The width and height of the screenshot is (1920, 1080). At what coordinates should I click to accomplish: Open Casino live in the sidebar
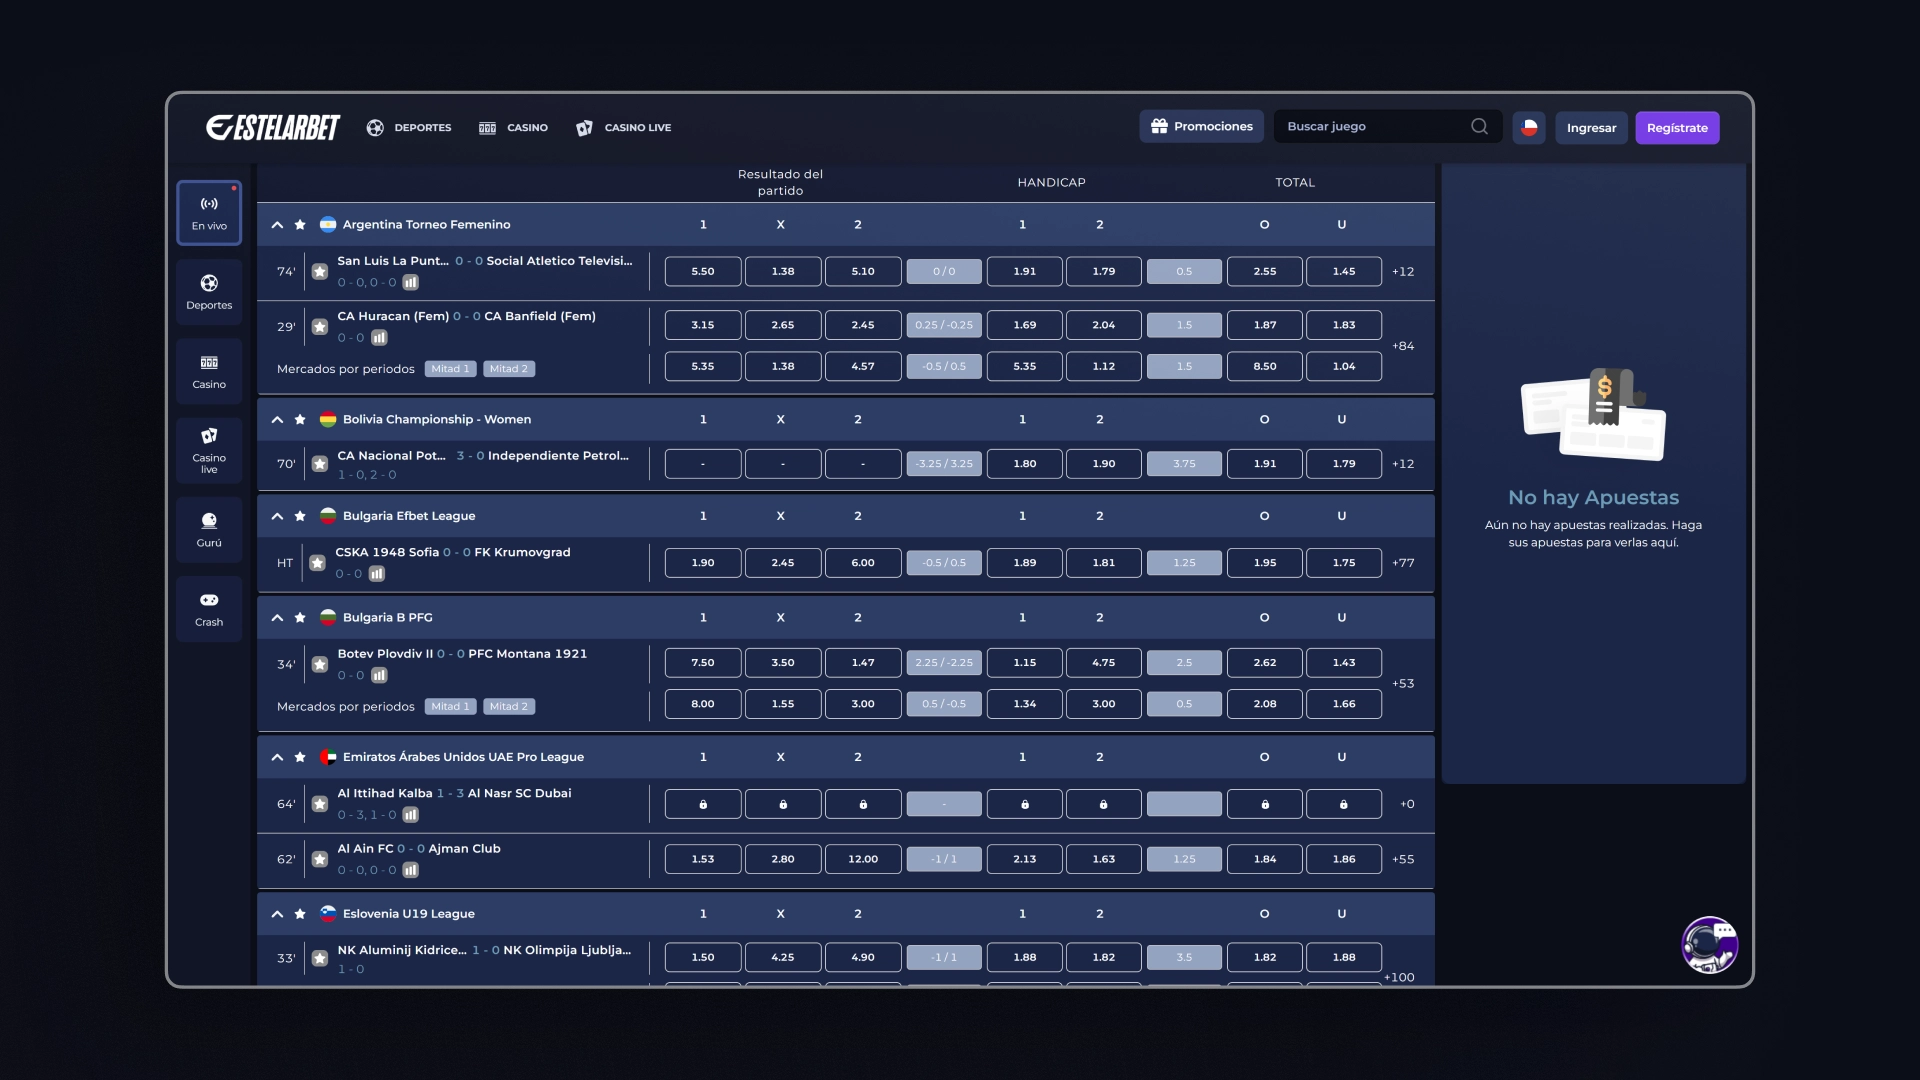pos(209,451)
